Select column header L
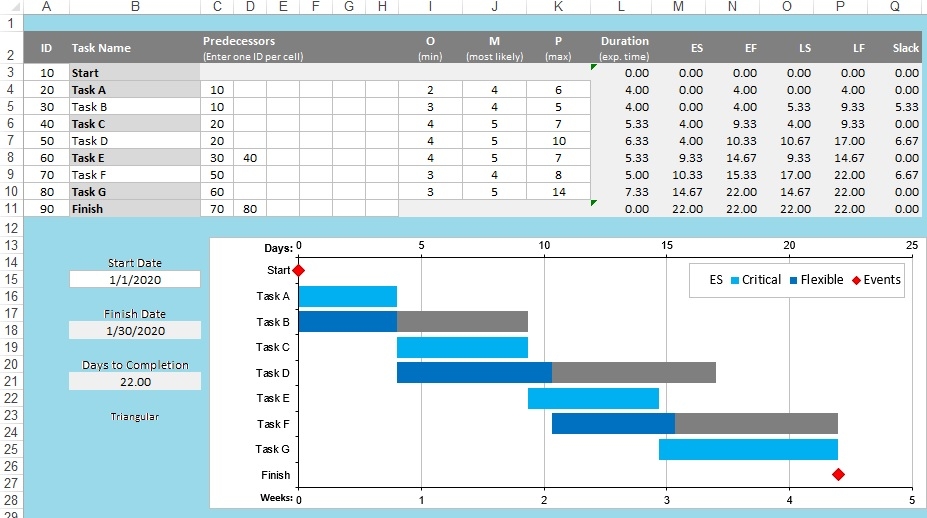Viewport: 927px width, 518px height. click(621, 7)
